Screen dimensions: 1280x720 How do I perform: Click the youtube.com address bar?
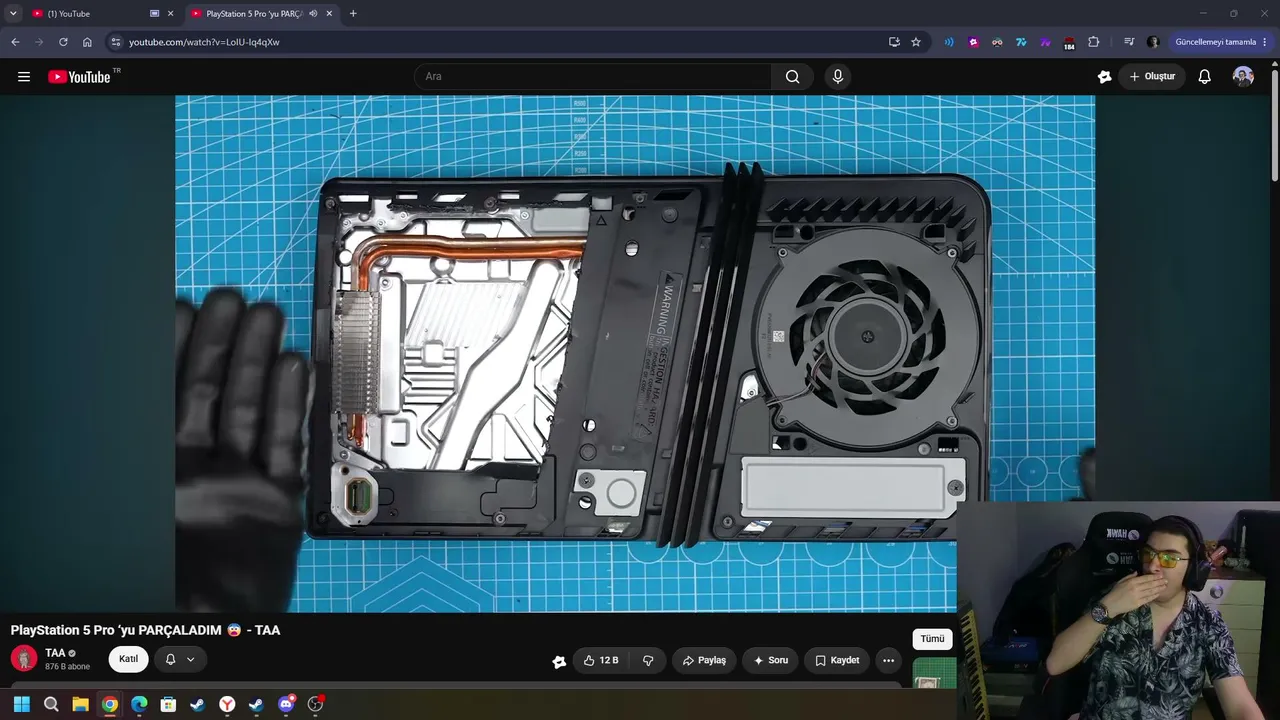[495, 42]
